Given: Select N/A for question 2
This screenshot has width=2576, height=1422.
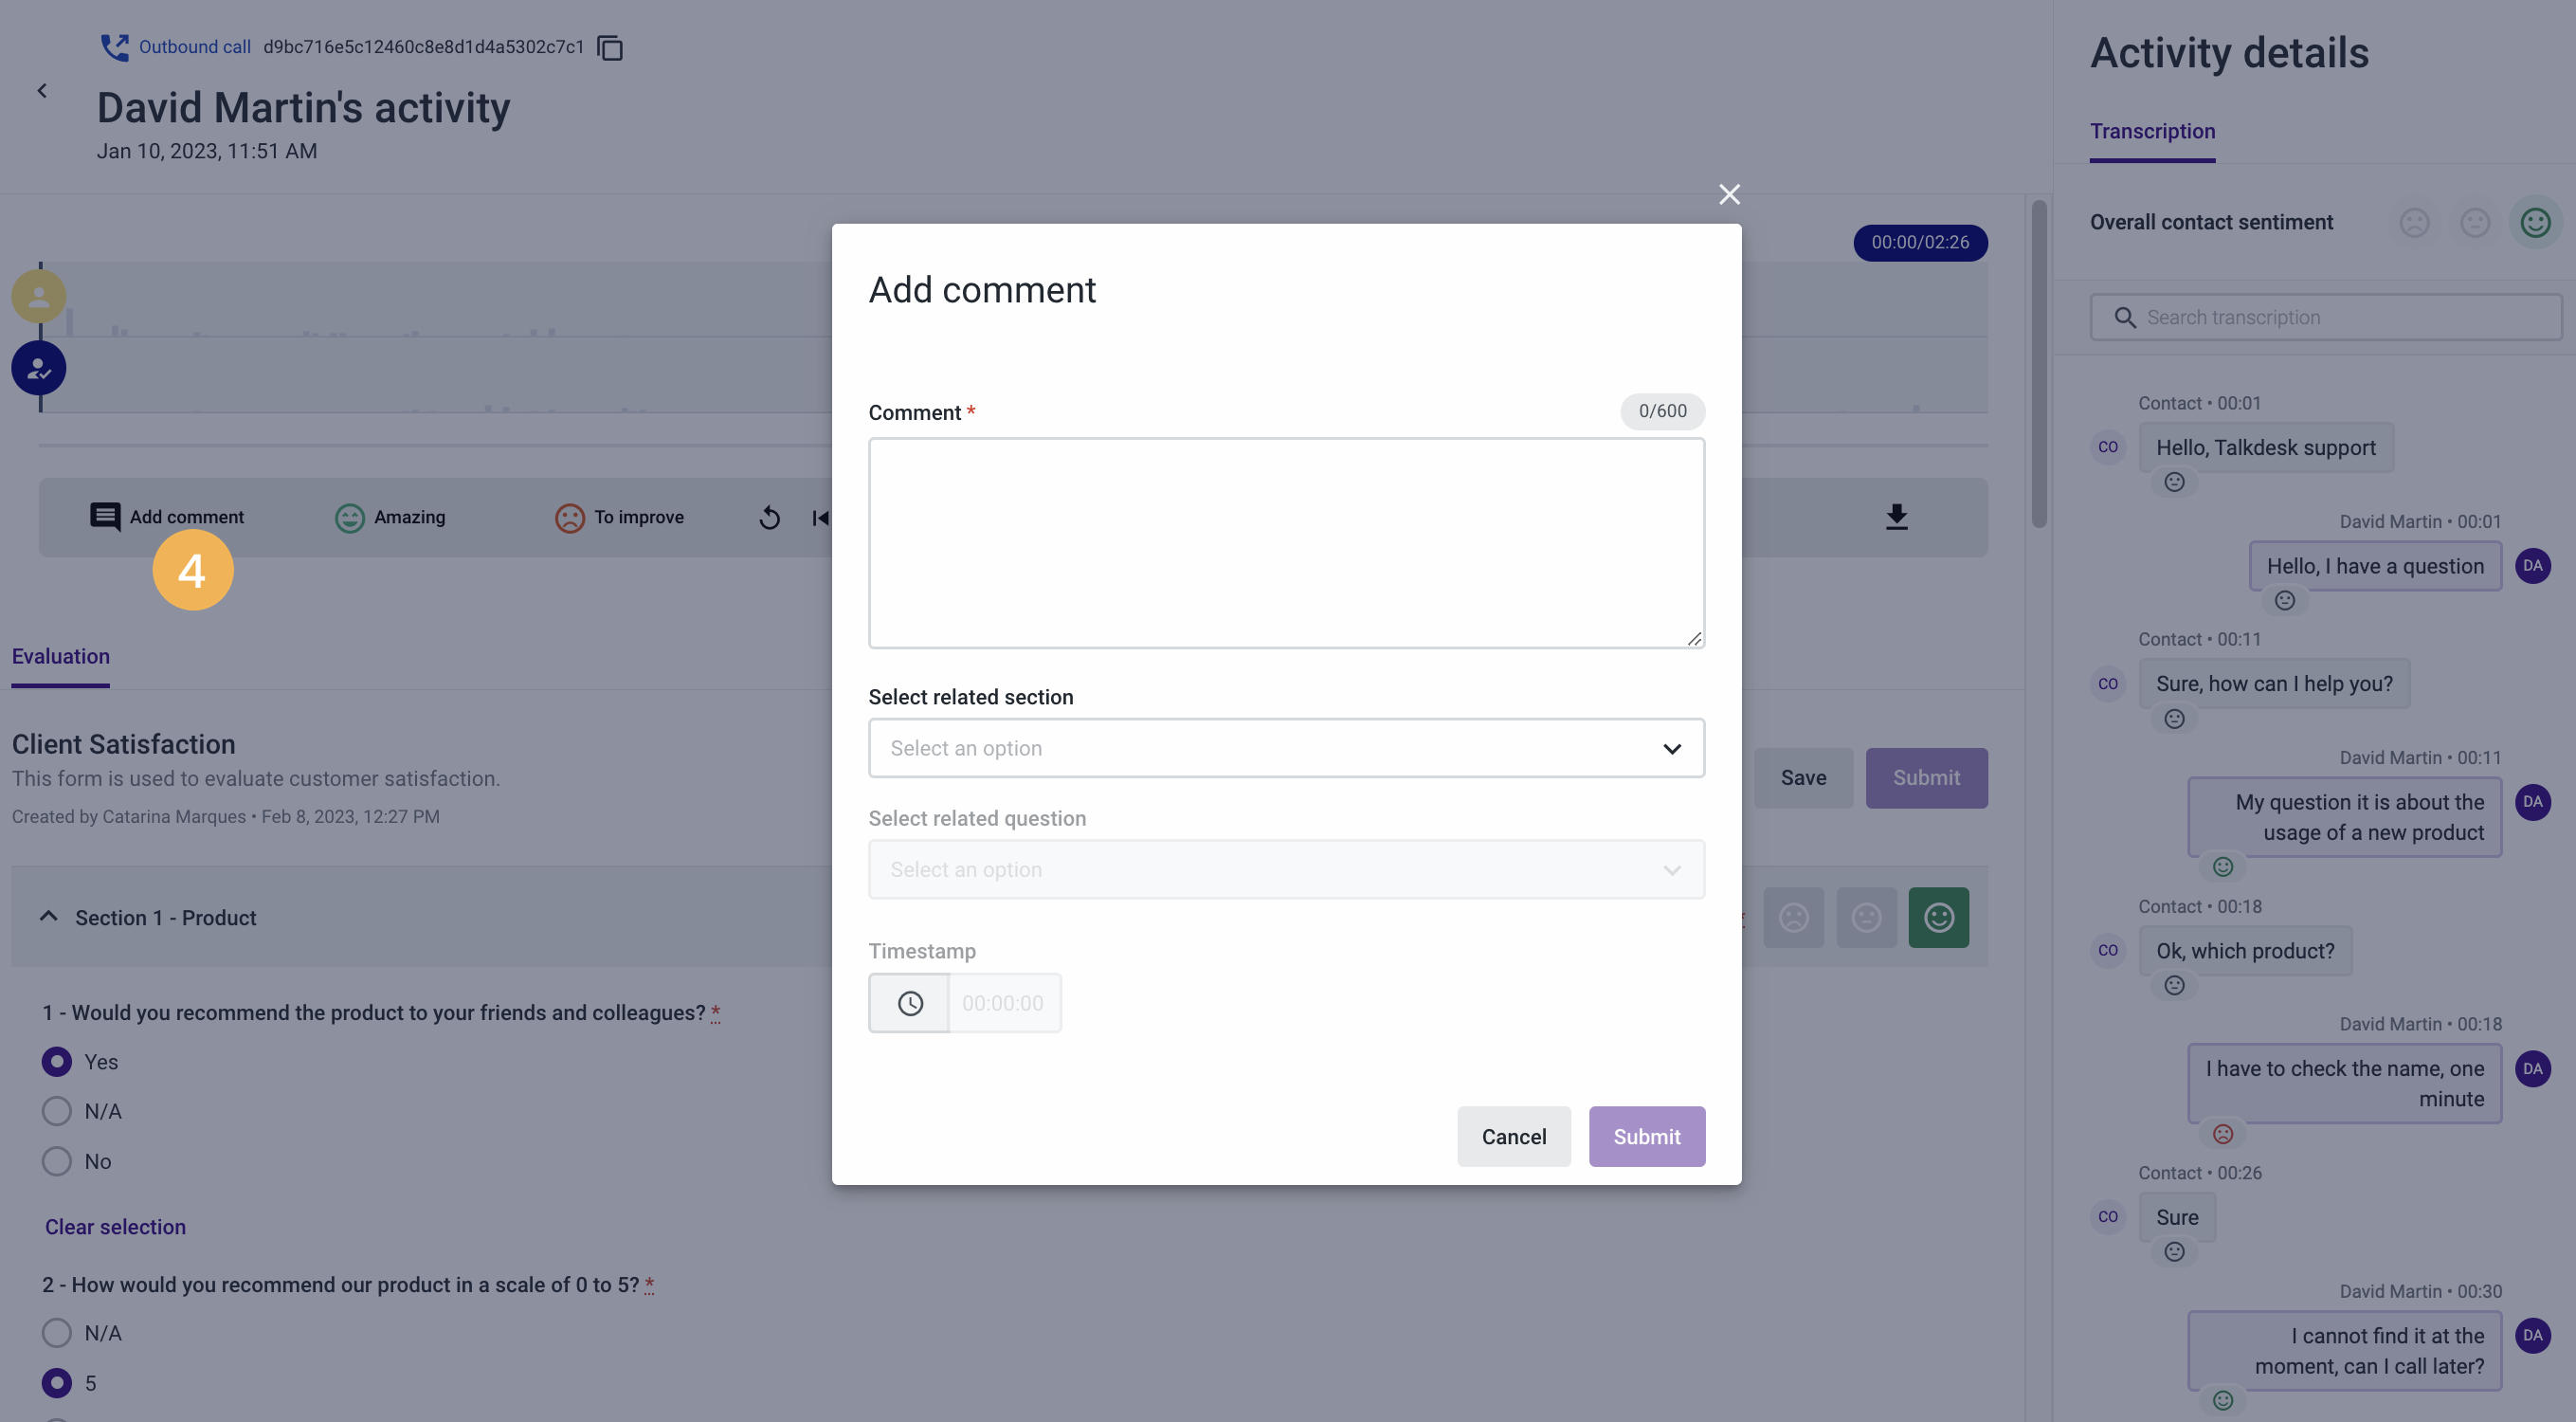Looking at the screenshot, I should coord(57,1333).
